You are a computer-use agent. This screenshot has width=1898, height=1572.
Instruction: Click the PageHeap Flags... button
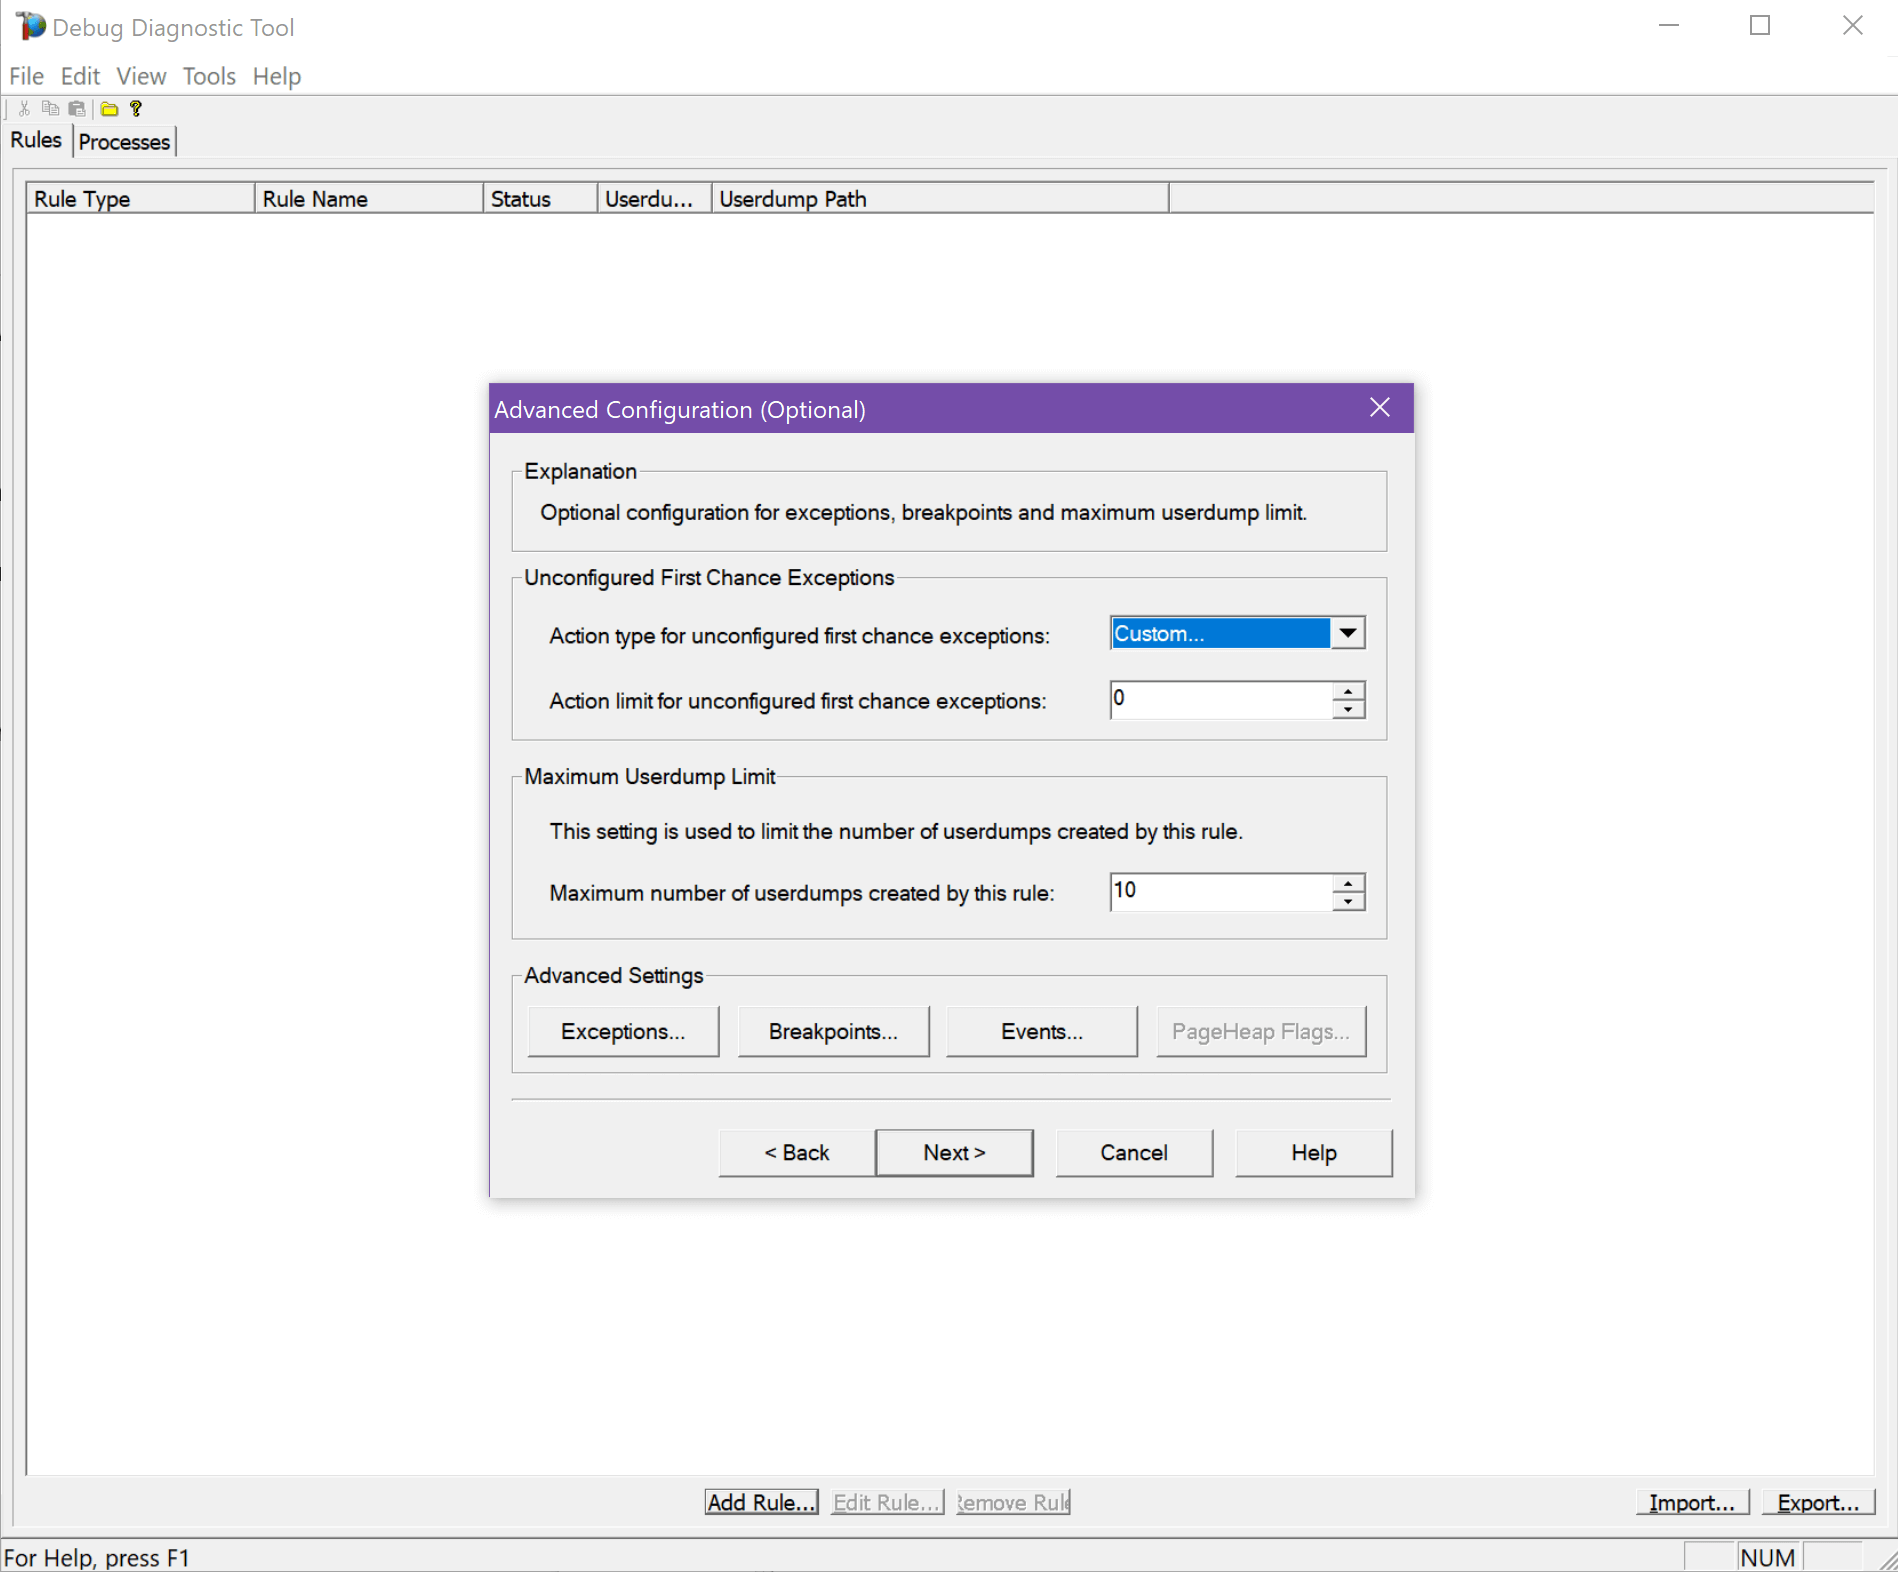click(x=1261, y=1031)
